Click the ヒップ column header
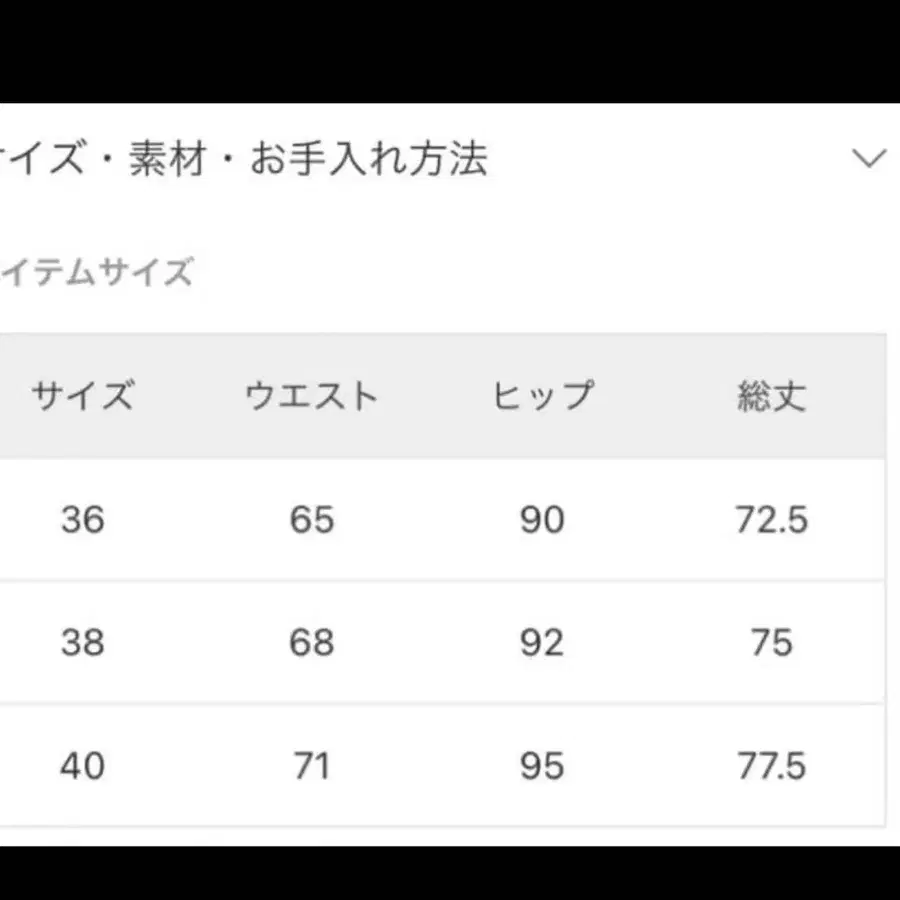This screenshot has width=900, height=900. (x=543, y=396)
